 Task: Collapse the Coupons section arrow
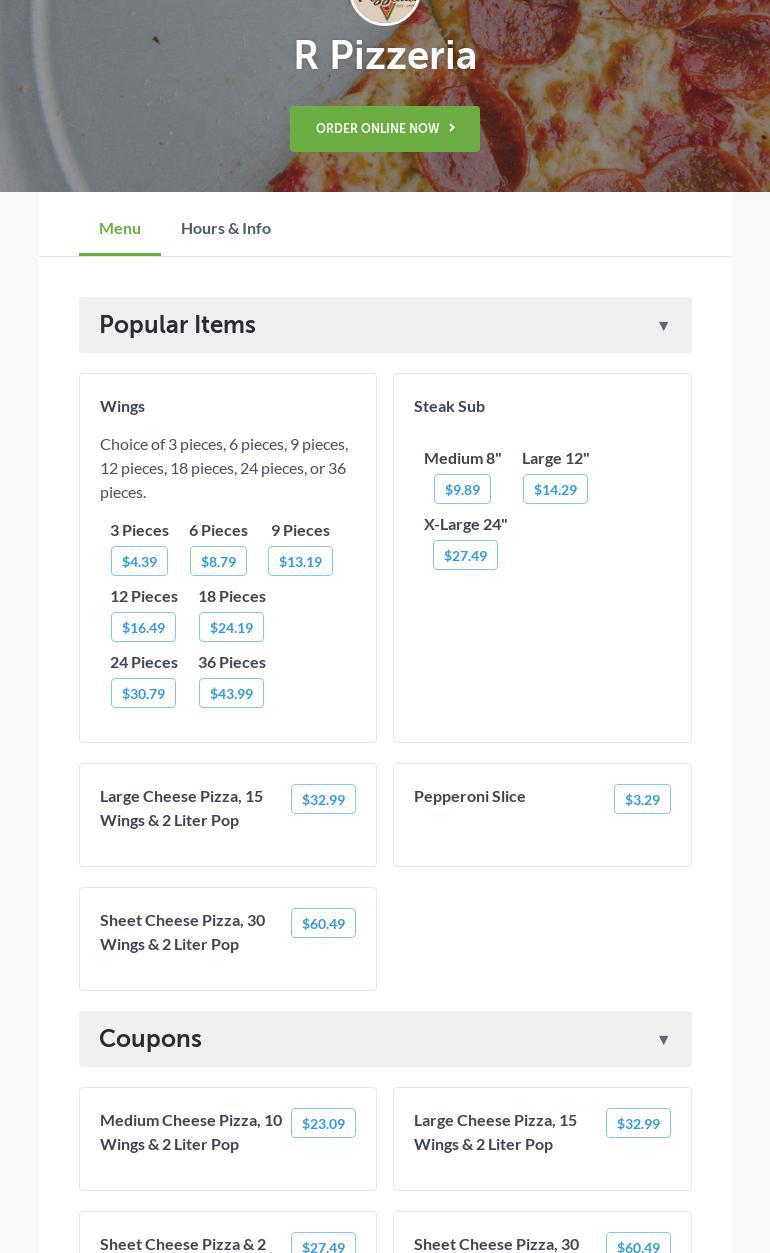pyautogui.click(x=663, y=1040)
